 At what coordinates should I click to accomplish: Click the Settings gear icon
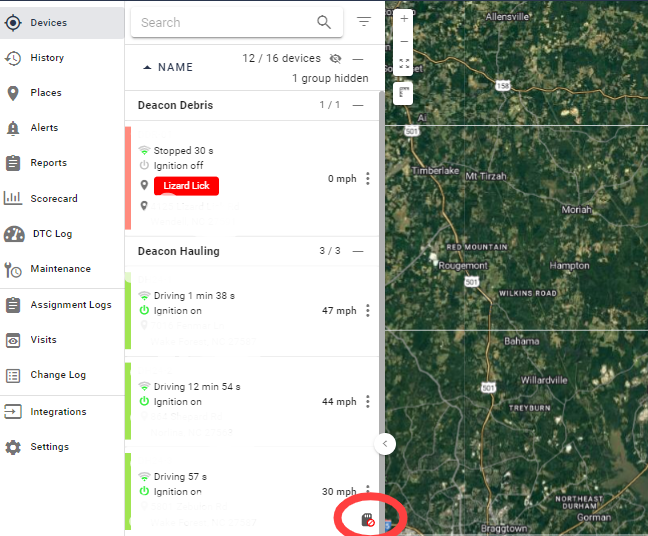coord(13,447)
